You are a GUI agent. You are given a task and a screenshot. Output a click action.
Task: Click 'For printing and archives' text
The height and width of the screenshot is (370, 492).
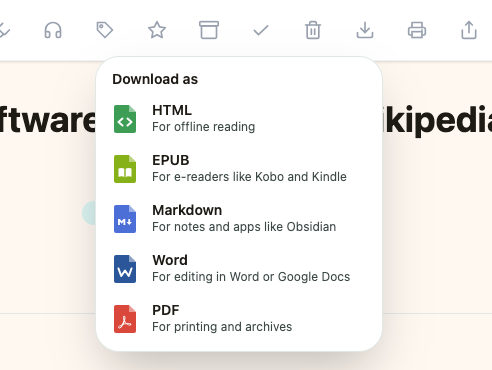coord(222,327)
